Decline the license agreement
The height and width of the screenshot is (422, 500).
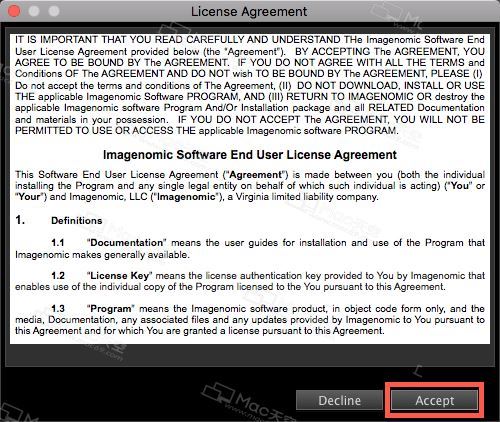coord(339,400)
